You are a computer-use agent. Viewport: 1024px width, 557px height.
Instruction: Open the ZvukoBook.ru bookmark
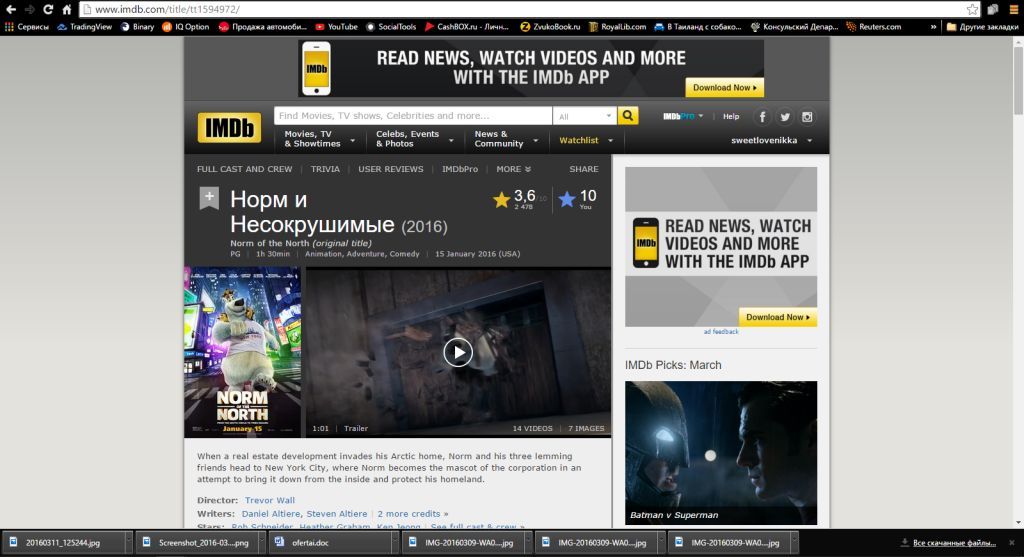click(x=550, y=27)
